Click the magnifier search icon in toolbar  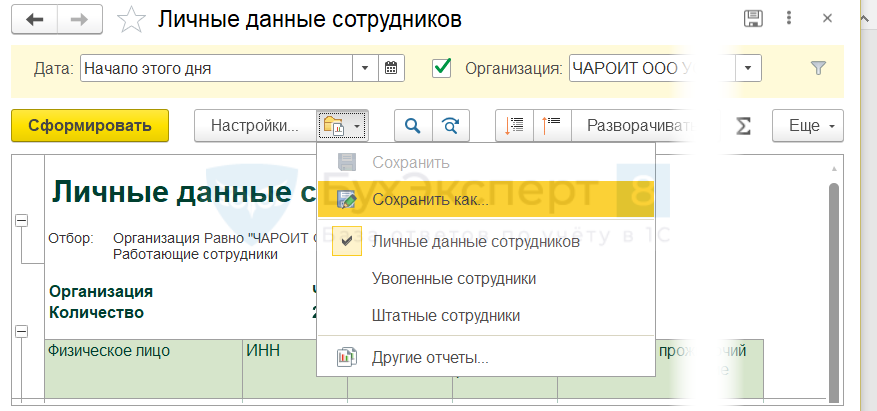coord(412,126)
